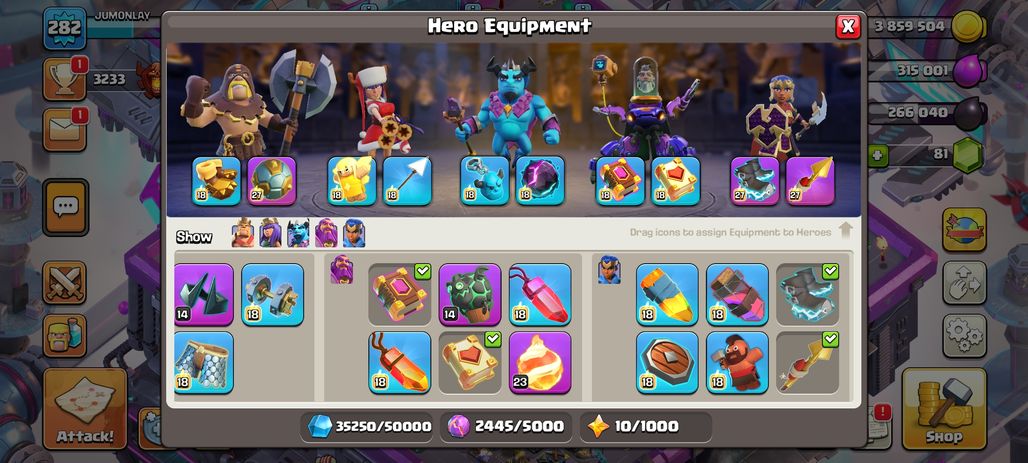1028x463 pixels.
Task: Tap the equipped Spiky Ball slot
Action: click(272, 181)
